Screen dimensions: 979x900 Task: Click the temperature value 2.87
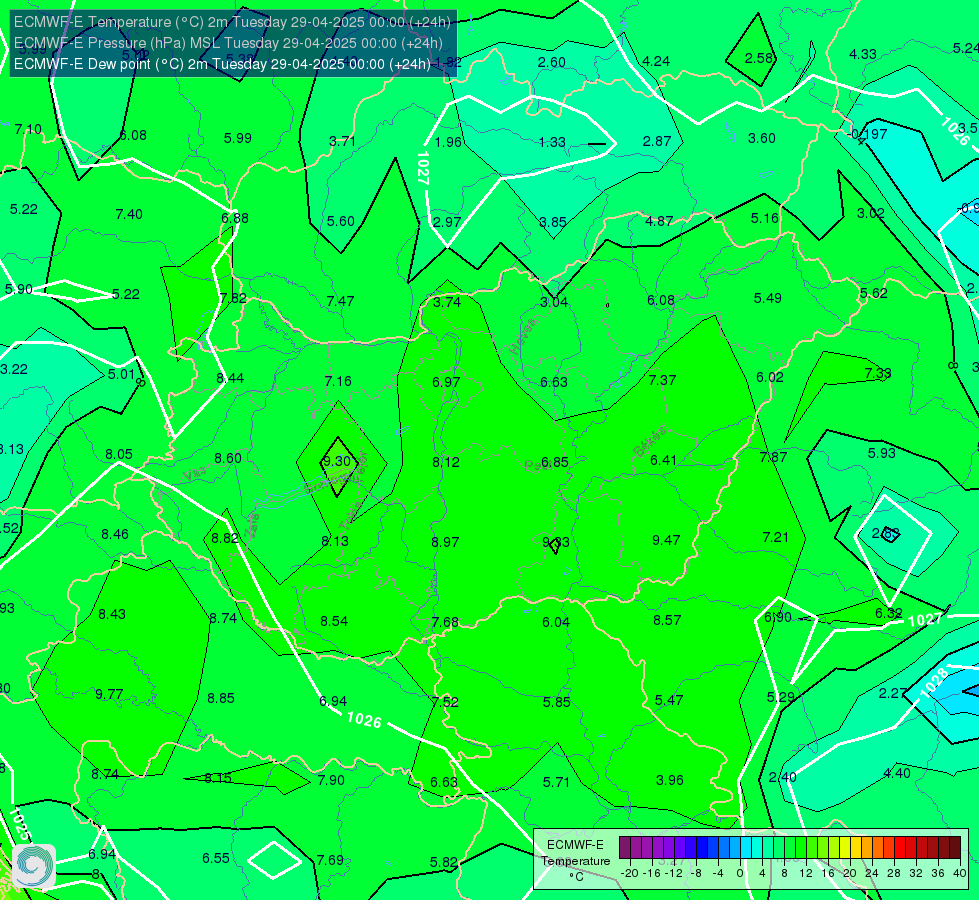(657, 141)
